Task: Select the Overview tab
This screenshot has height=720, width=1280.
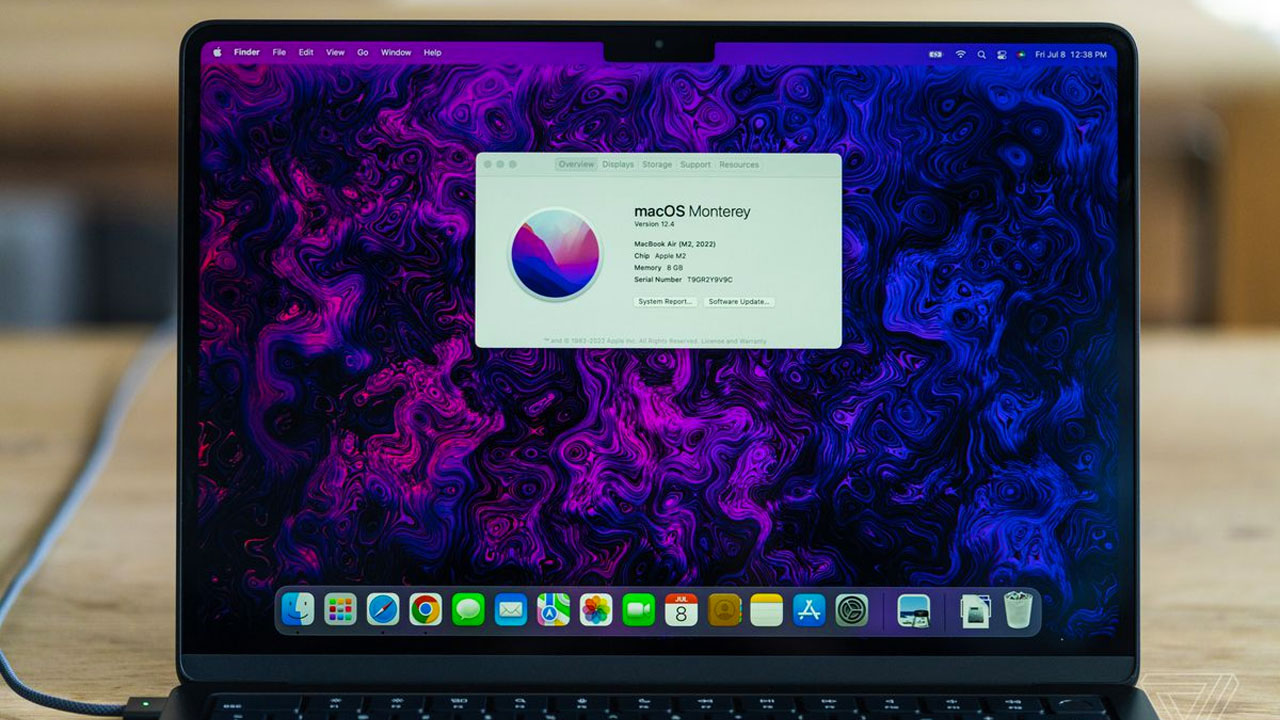Action: click(576, 164)
